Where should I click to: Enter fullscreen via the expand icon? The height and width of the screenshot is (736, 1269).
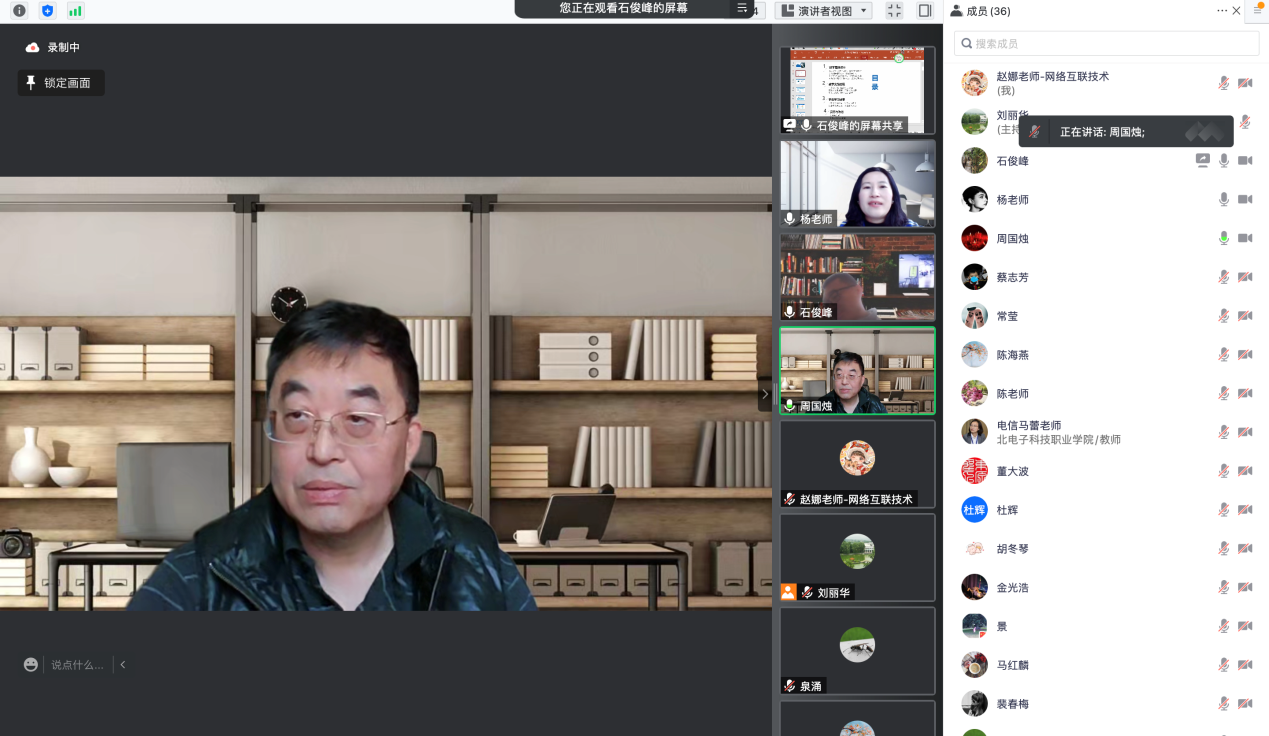[x=894, y=11]
